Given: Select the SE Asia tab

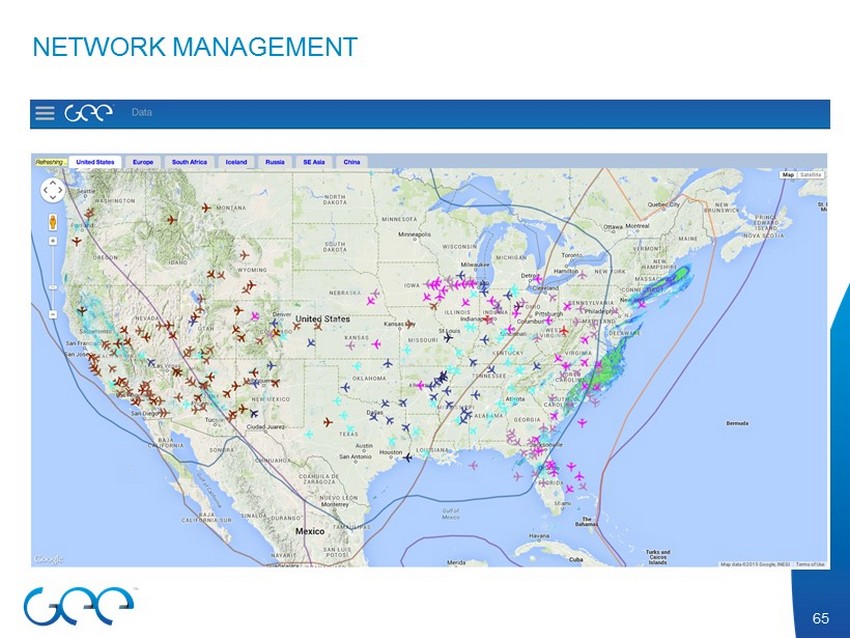Looking at the screenshot, I should (313, 161).
